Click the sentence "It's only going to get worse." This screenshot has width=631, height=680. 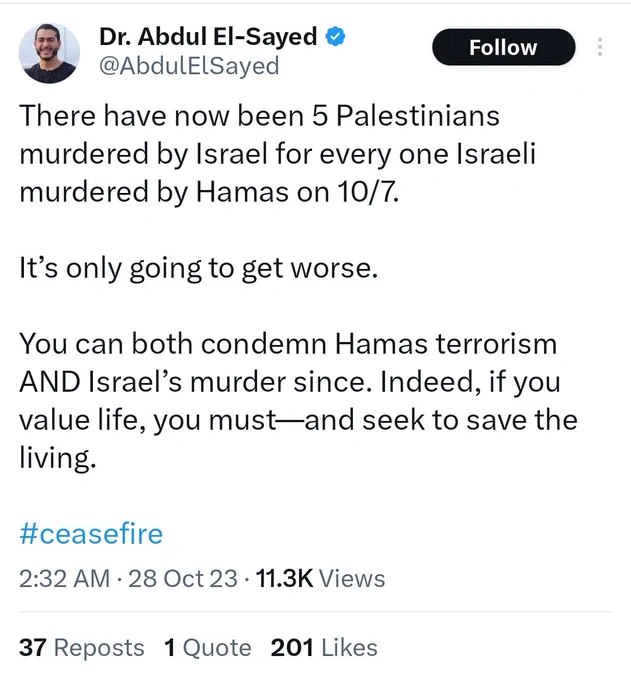click(199, 269)
